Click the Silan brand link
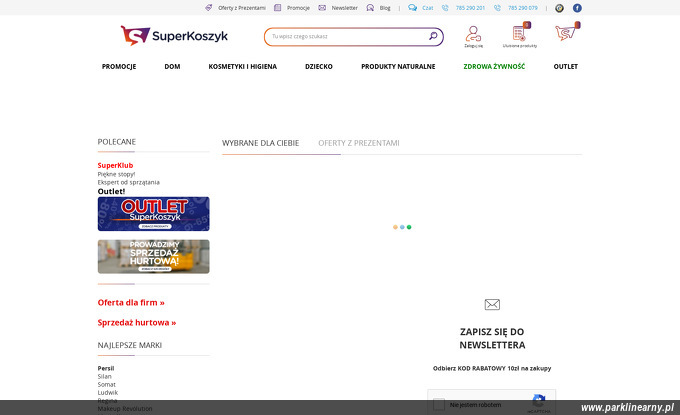680x415 pixels. [105, 376]
